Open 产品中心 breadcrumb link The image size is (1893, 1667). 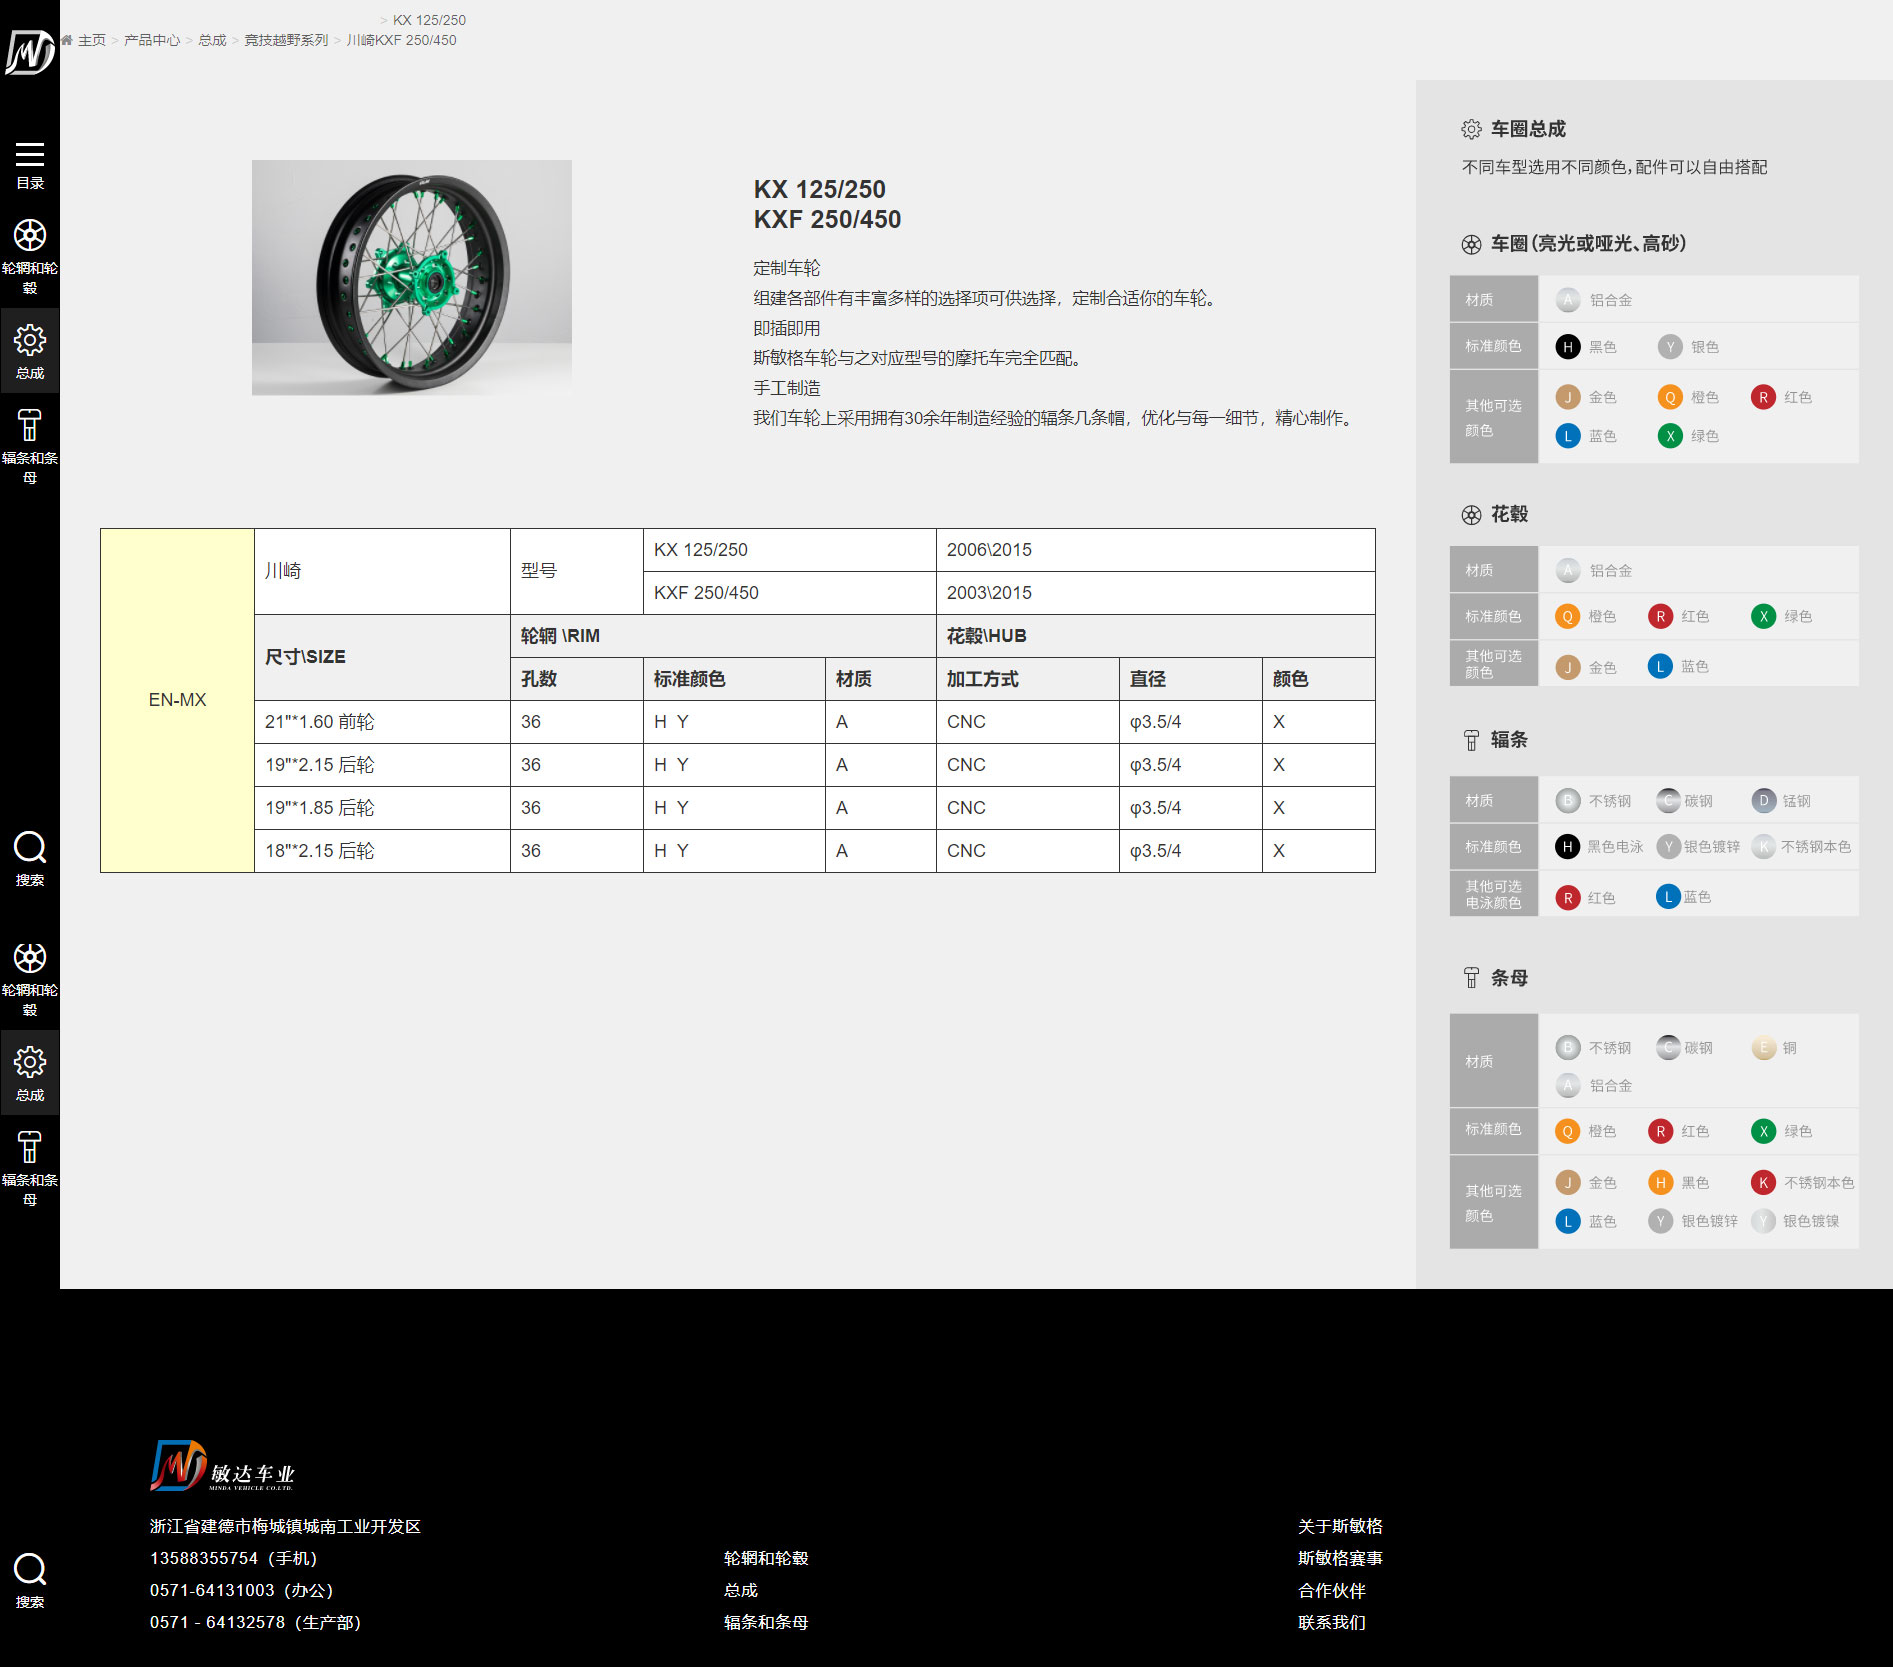(152, 40)
